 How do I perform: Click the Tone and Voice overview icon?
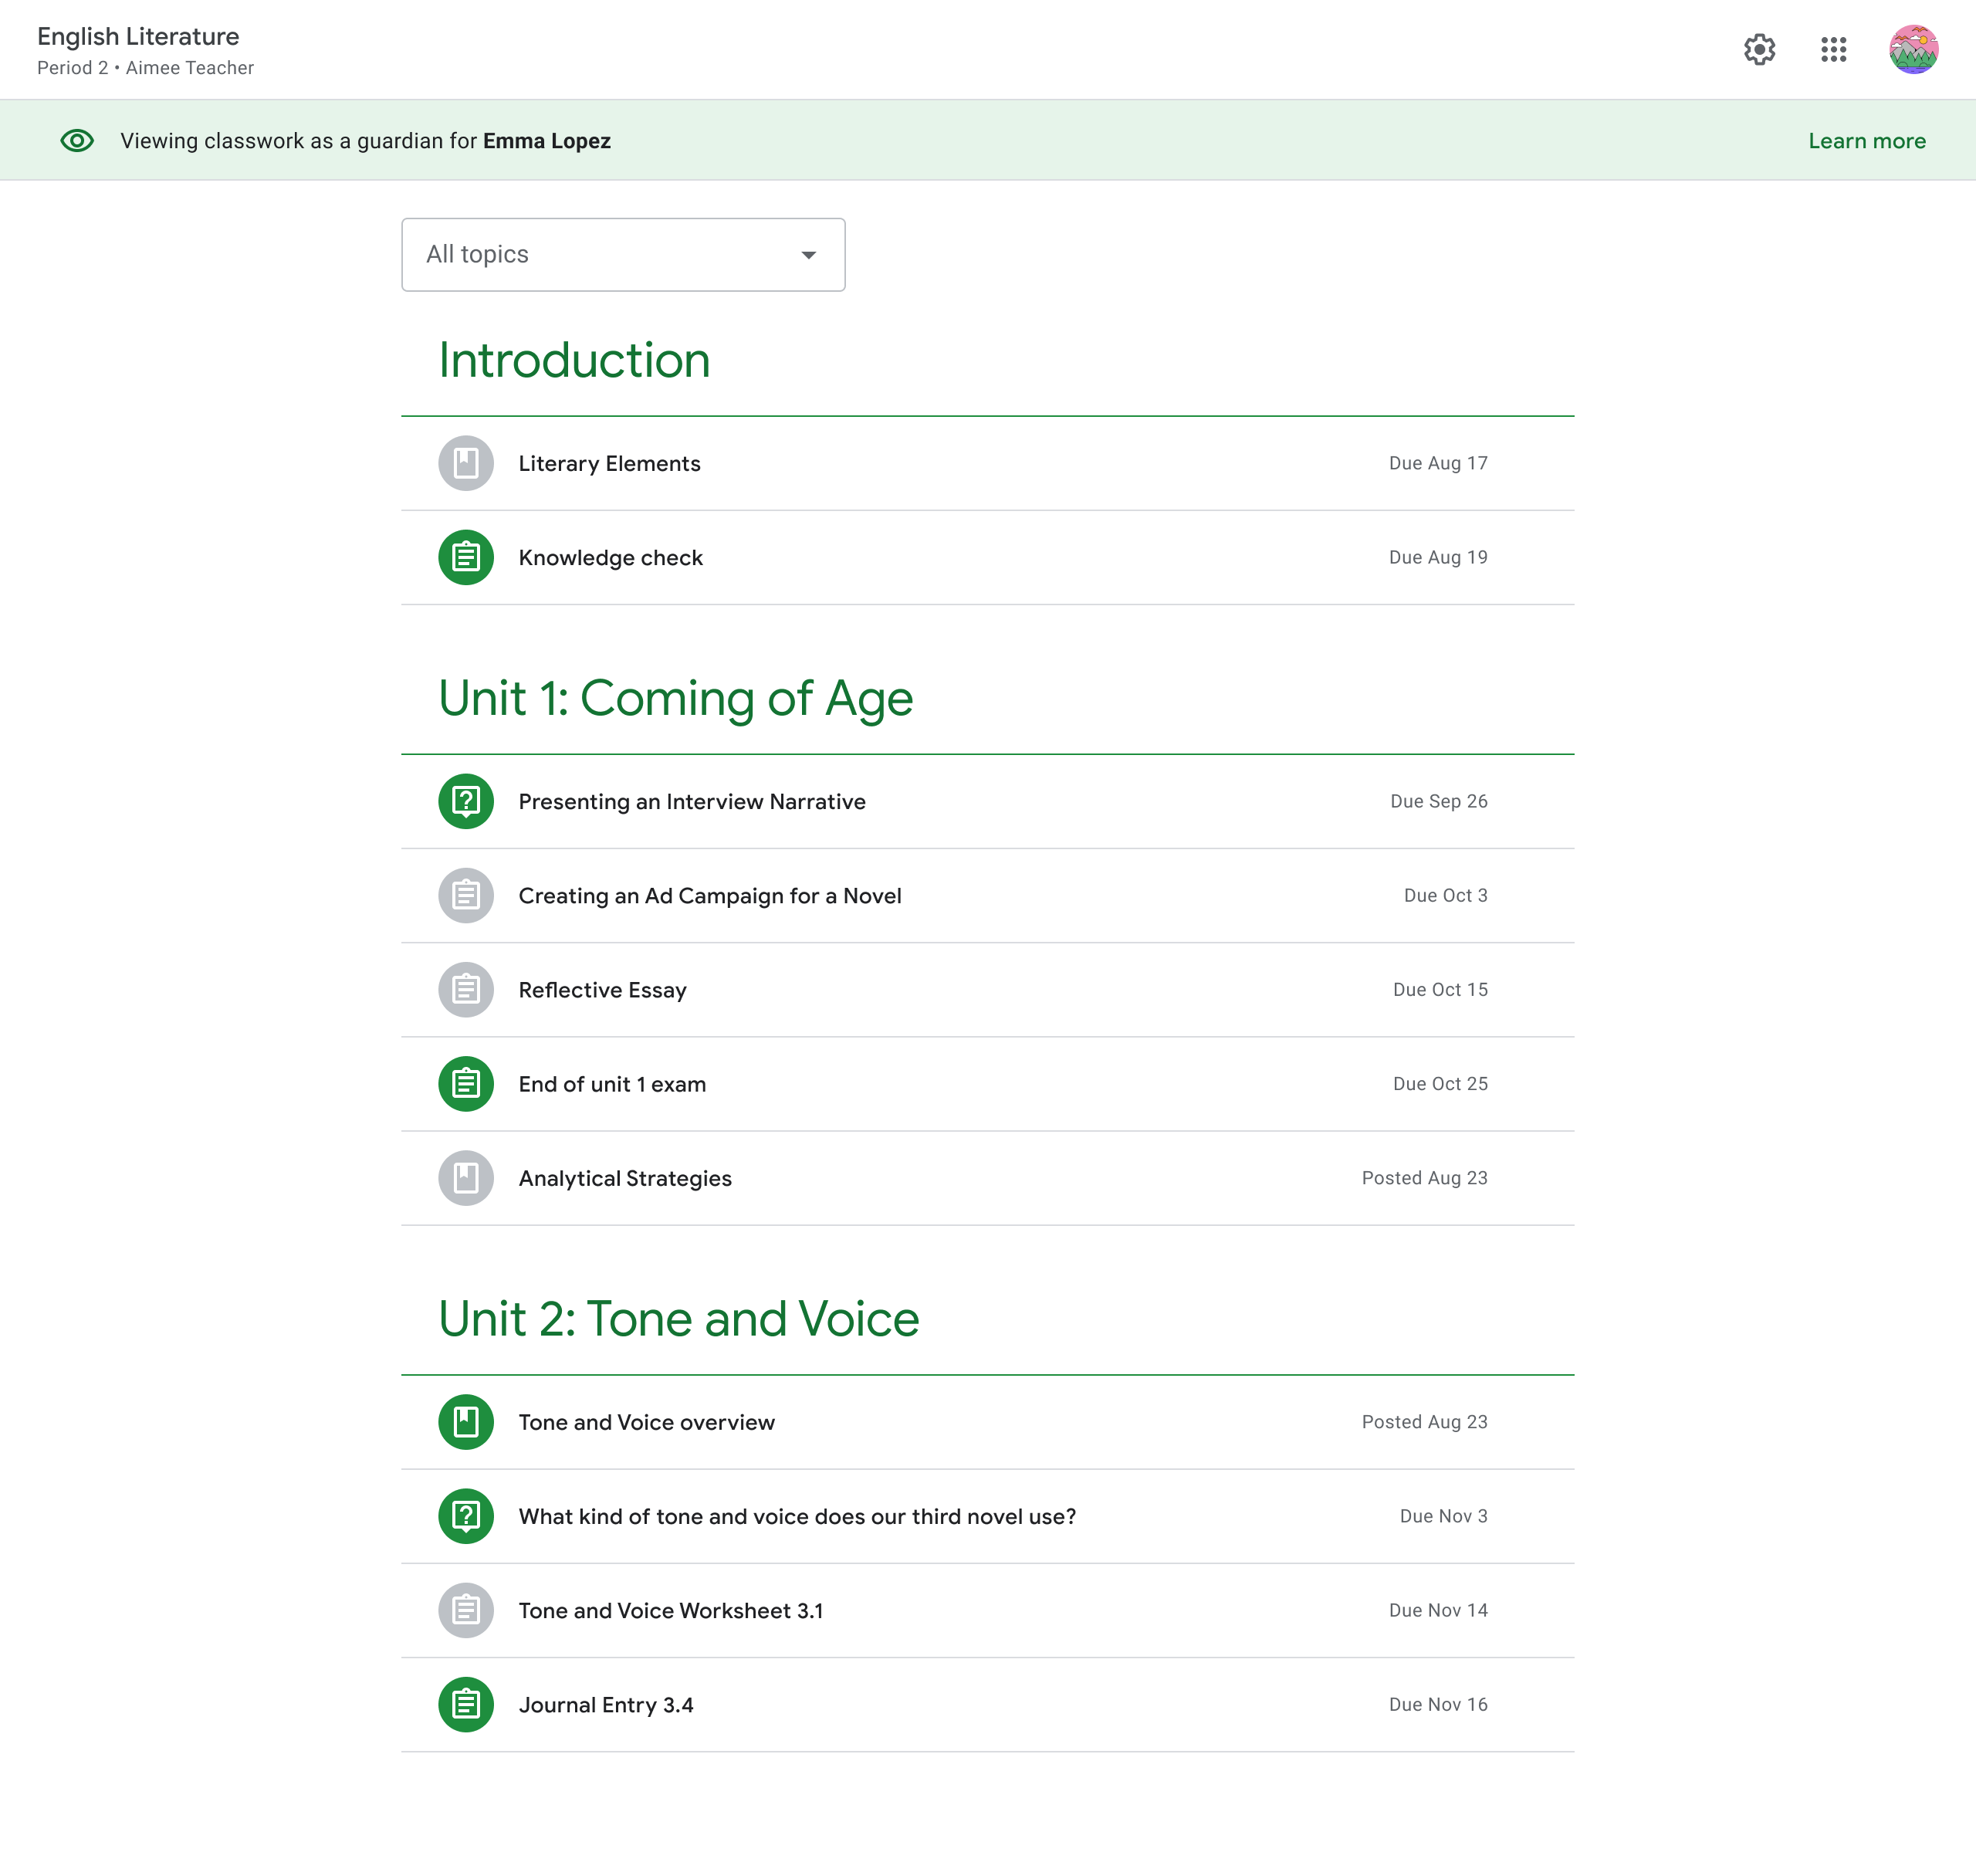(466, 1421)
